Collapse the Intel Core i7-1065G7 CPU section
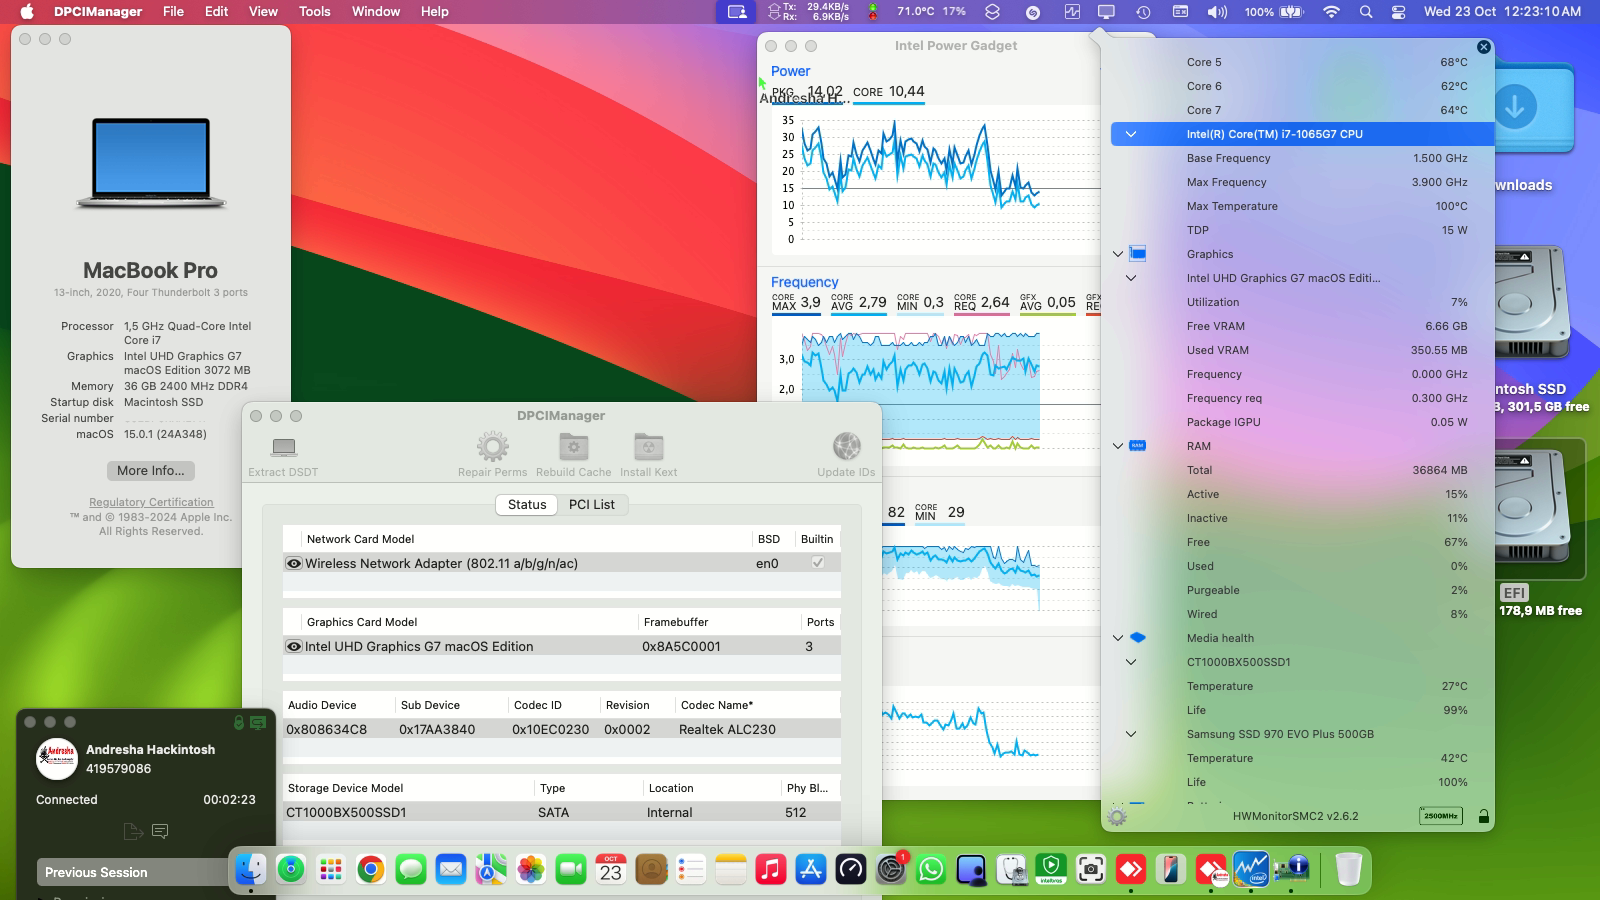 [1131, 133]
